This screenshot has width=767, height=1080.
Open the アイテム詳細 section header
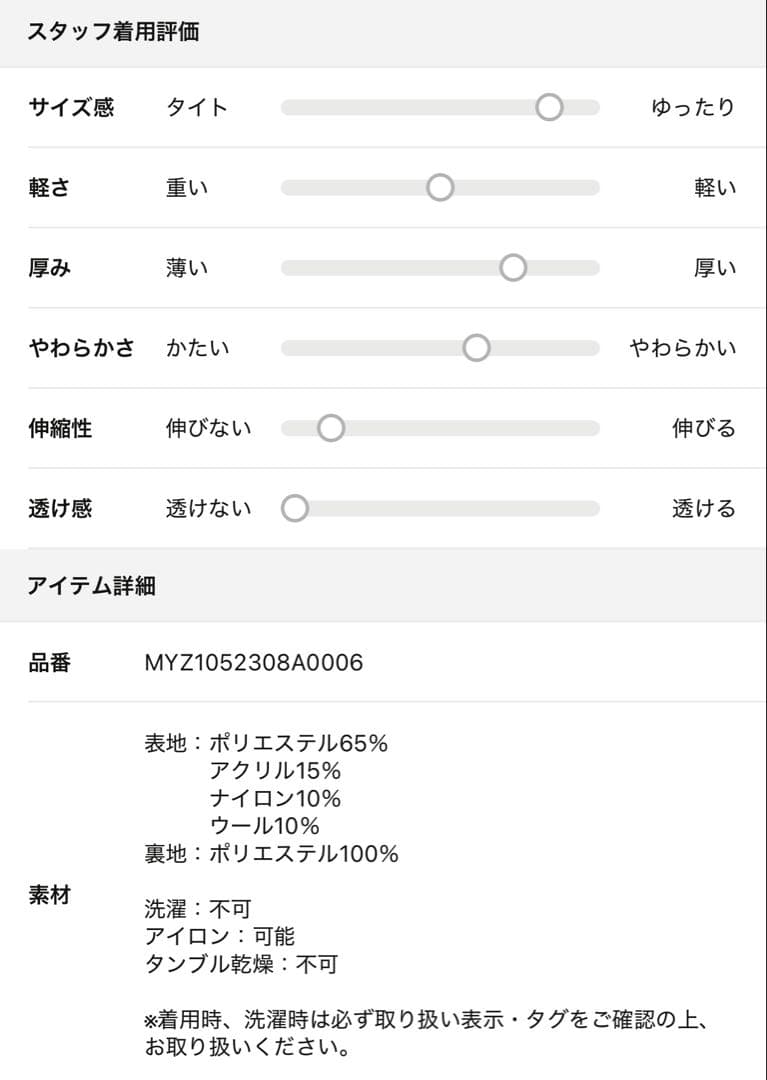pyautogui.click(x=95, y=589)
